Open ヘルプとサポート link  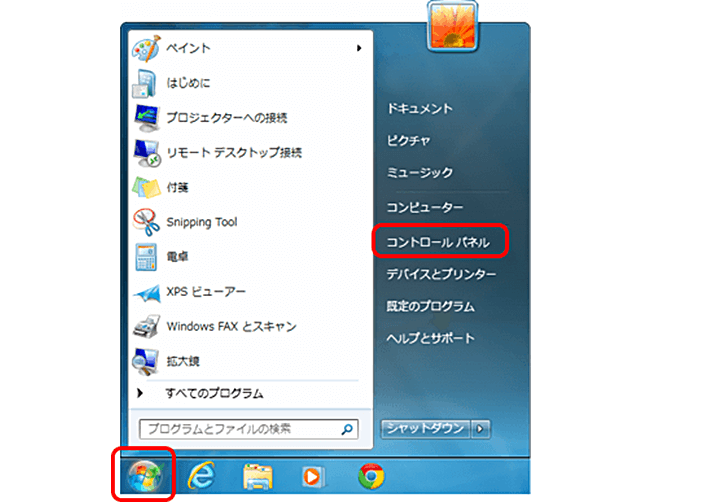[430, 339]
